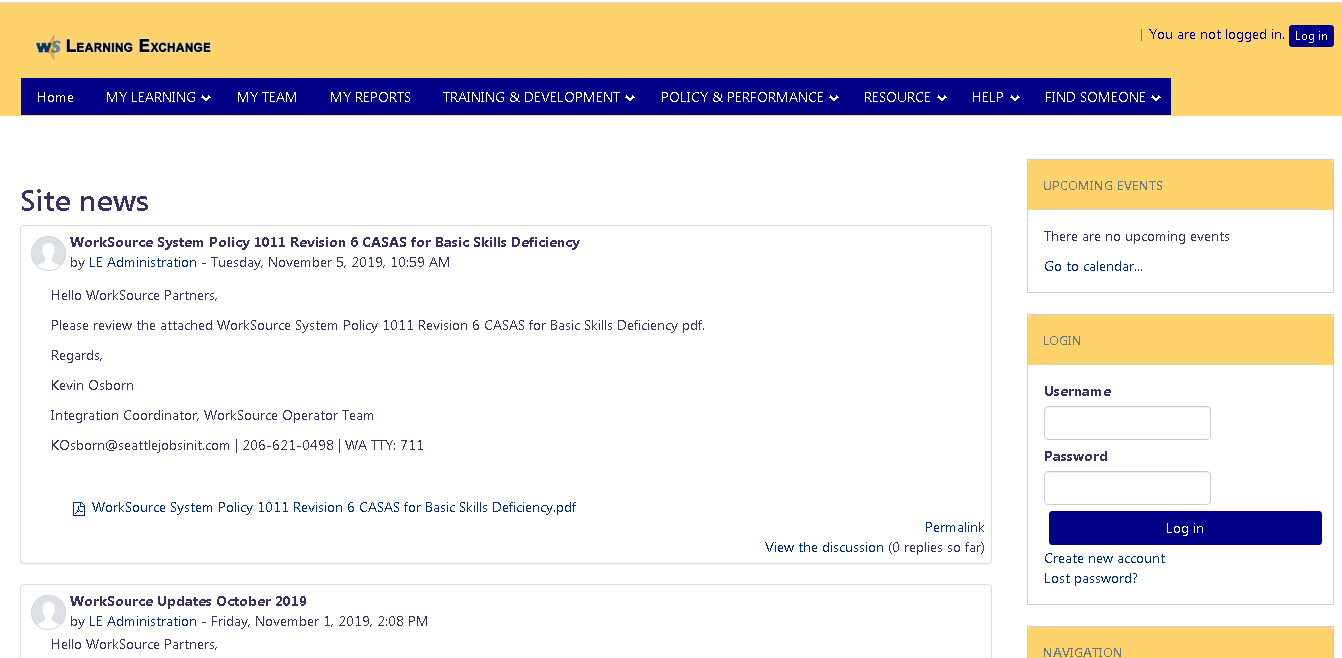Expand the POLICY & PERFORMANCE dropdown
Screen dimensions: 1342x658
click(750, 97)
